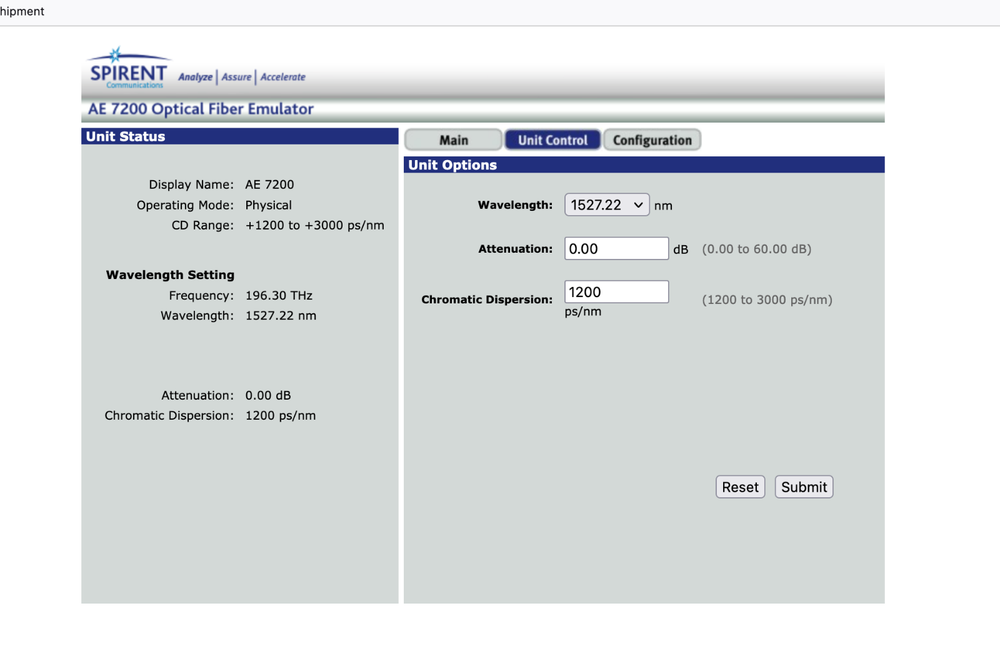Viewport: 1000px width, 668px height.
Task: Click the Chromatic Dispersion: label in Unit Options
Action: [487, 299]
